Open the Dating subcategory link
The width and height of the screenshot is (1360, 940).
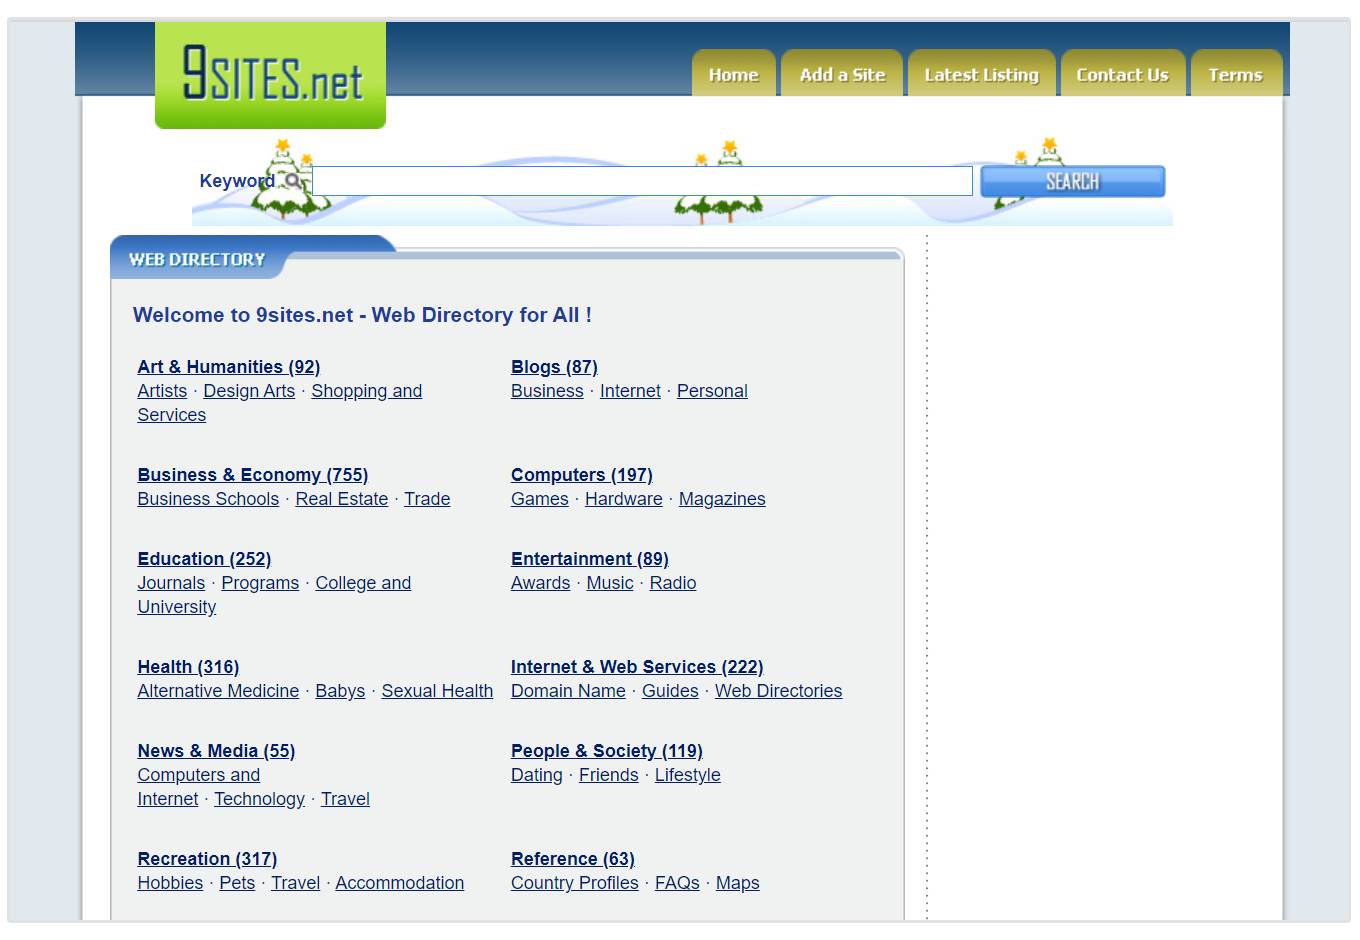536,775
